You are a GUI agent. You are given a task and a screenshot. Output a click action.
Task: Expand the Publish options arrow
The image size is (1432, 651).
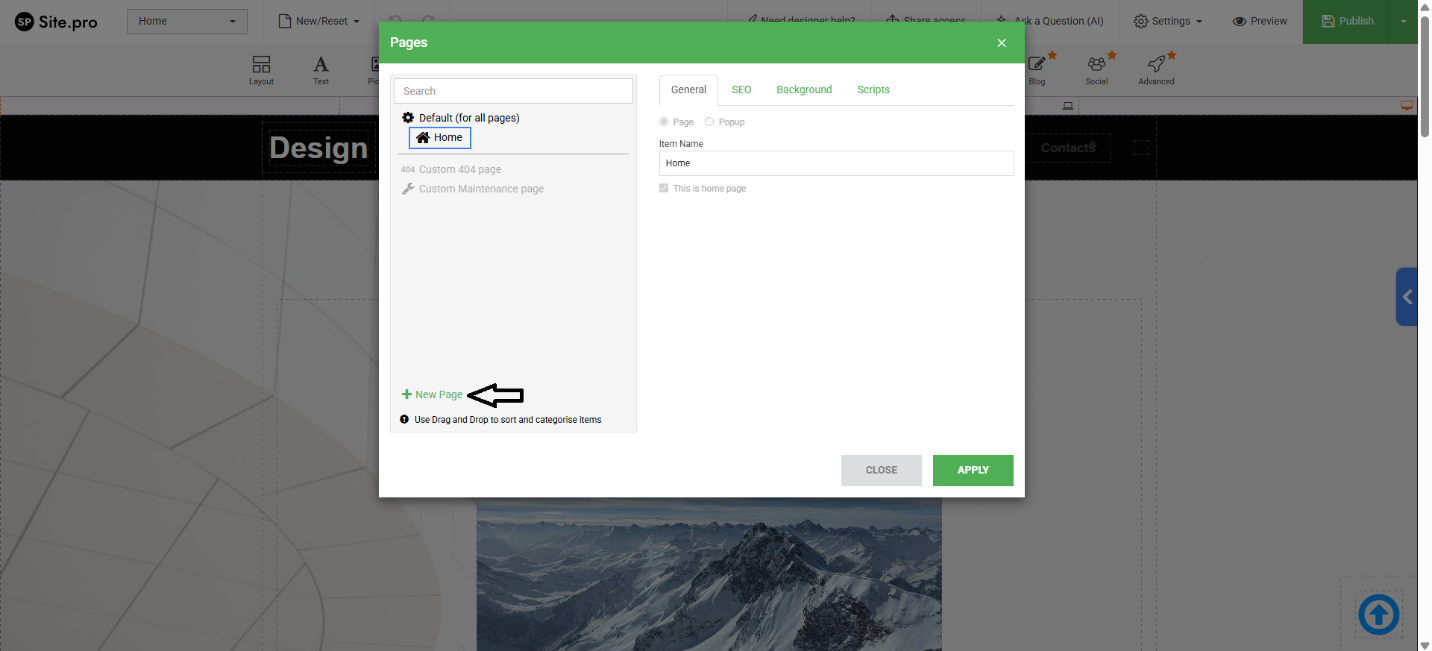1403,21
